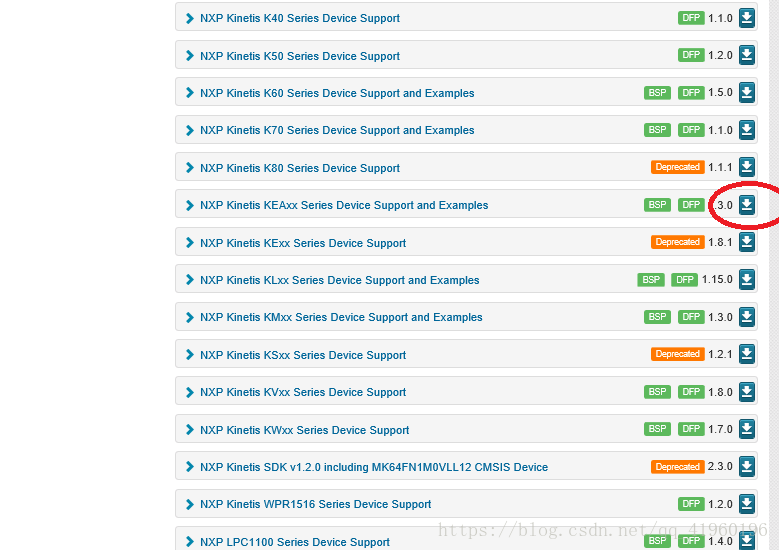Open NXP Kinetis KEAxx Series Device Support link

tap(344, 205)
